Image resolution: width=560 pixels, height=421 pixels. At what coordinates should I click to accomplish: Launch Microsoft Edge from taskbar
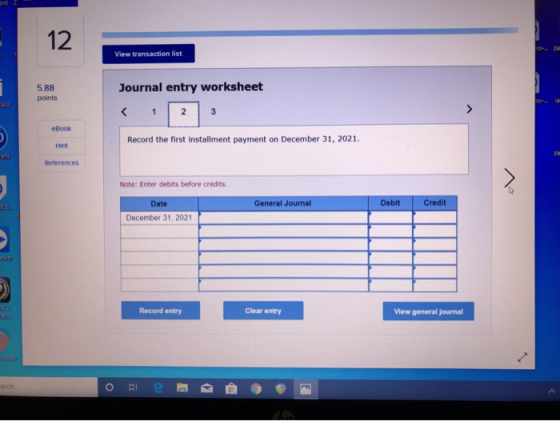click(158, 388)
